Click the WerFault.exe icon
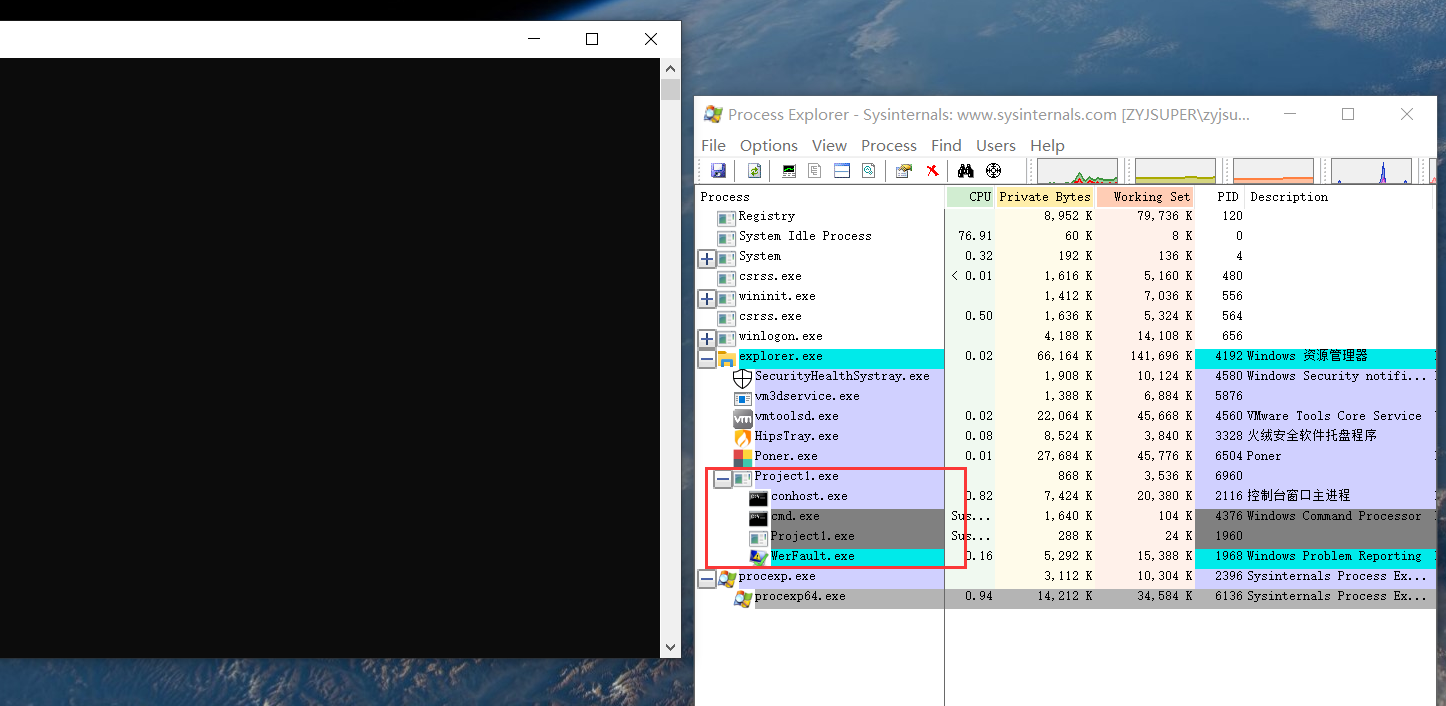Screen dimensions: 1446x706 pyautogui.click(x=759, y=557)
